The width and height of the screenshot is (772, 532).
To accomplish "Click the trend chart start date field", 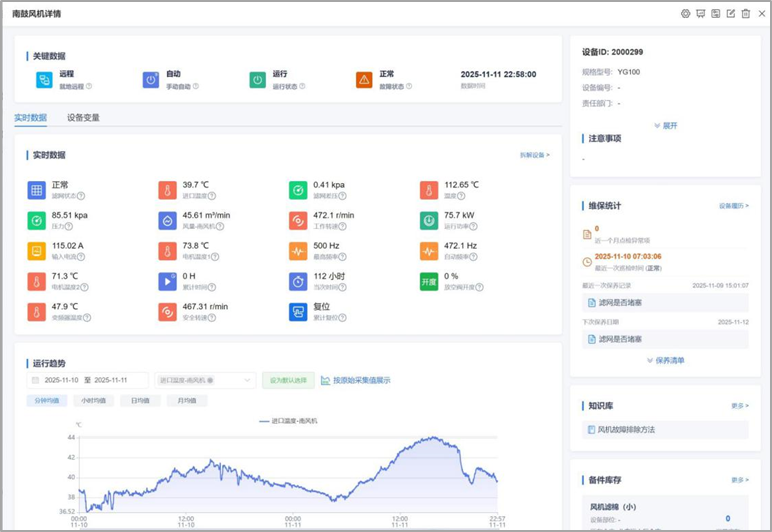I will 60,380.
